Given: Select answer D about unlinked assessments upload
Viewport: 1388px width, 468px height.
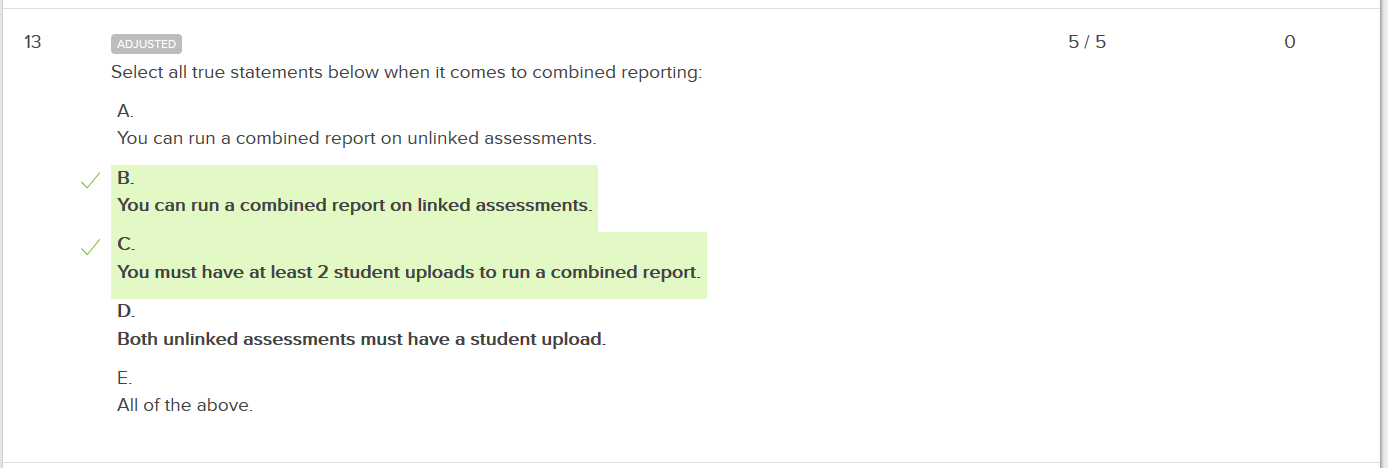Looking at the screenshot, I should [x=361, y=326].
